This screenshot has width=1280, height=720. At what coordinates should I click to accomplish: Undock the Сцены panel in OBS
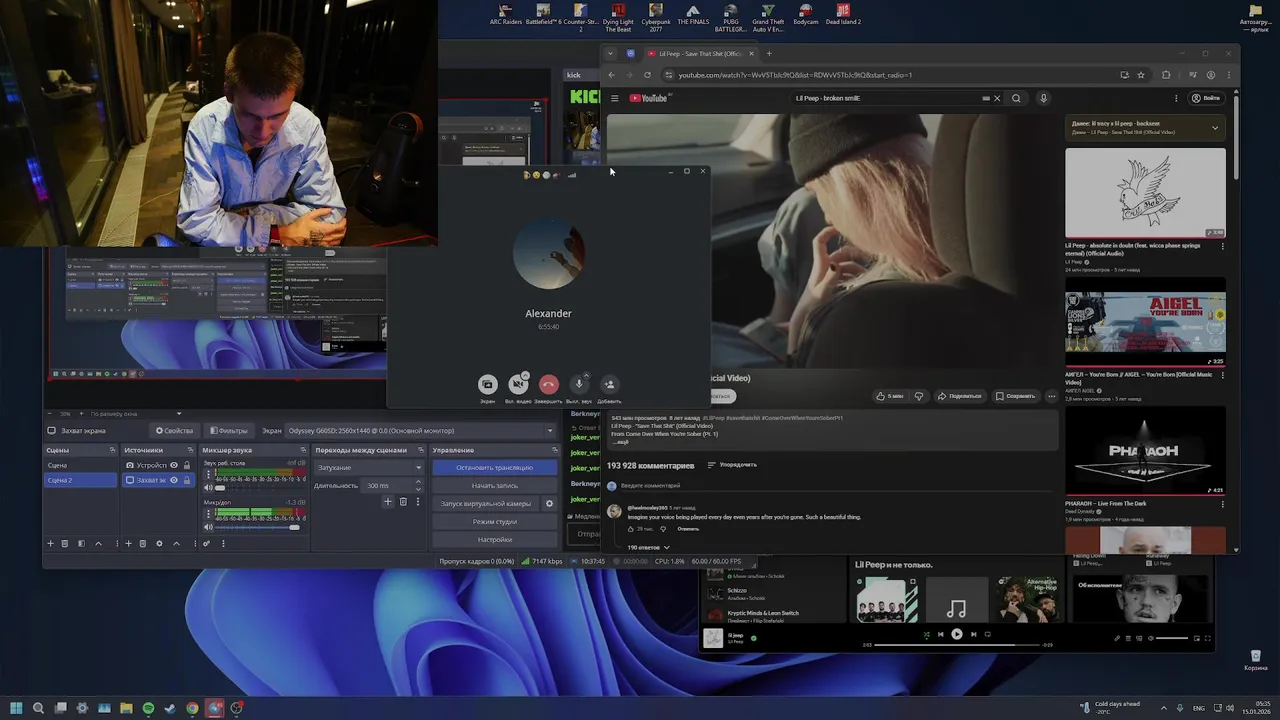click(x=112, y=450)
